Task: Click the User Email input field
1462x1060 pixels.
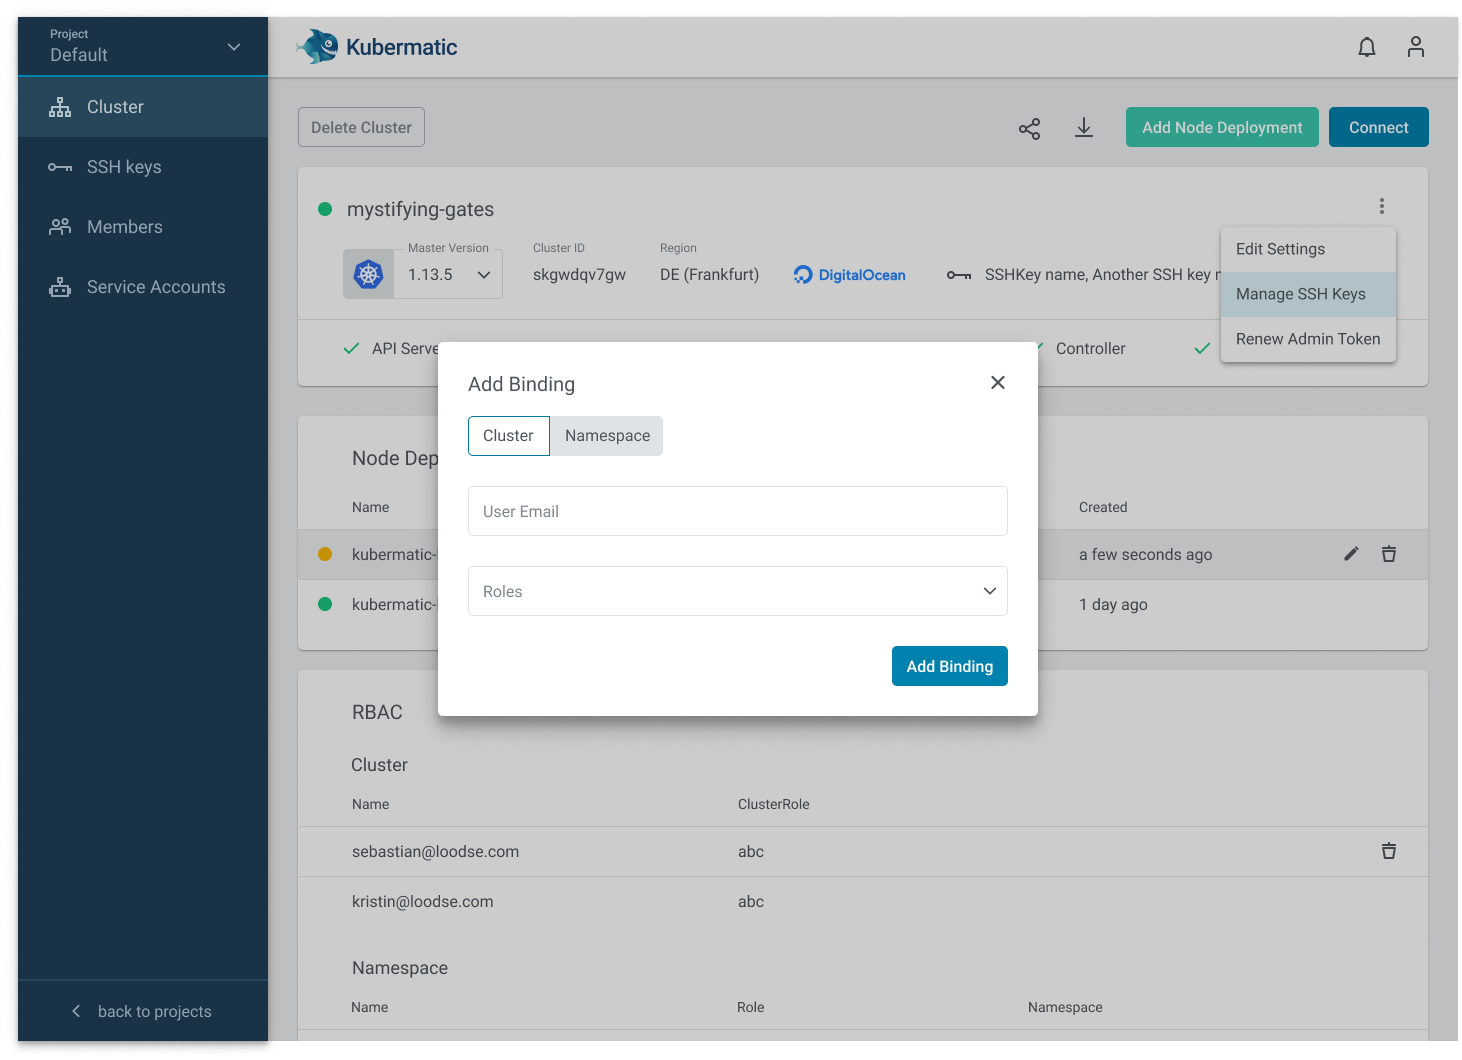Action: tap(737, 511)
